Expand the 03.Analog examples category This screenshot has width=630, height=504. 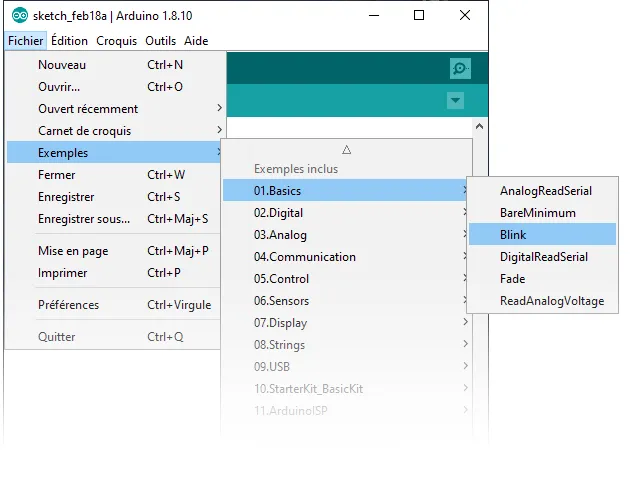click(x=346, y=235)
